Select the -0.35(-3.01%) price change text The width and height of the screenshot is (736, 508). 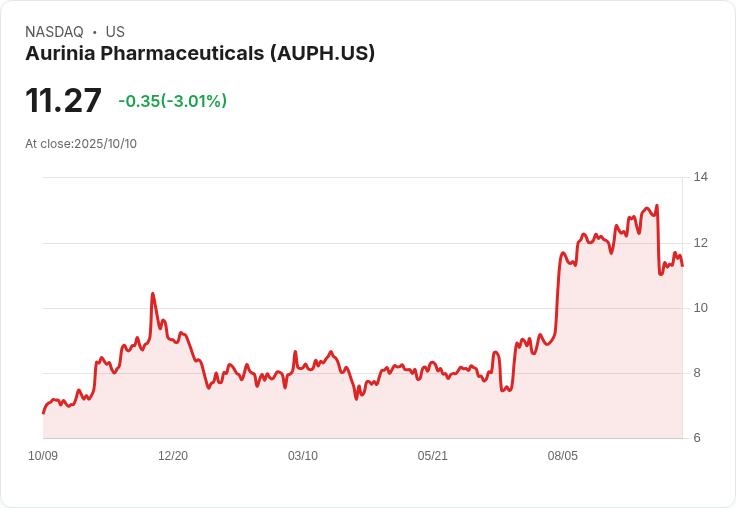(x=172, y=101)
